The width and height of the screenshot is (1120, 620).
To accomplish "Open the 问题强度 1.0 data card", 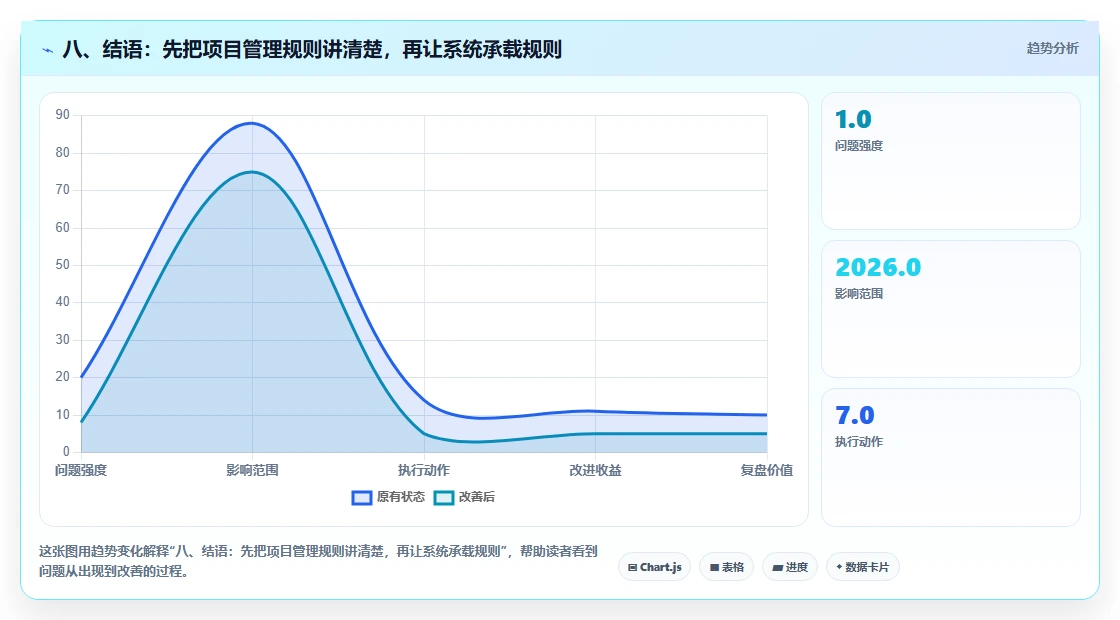I will [951, 161].
